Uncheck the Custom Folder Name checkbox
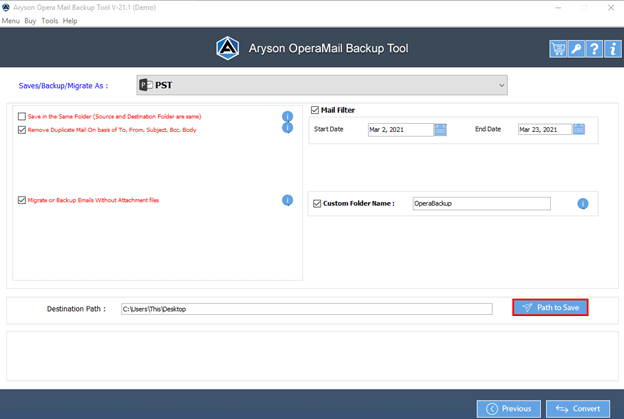Viewport: 624px width, 419px height. click(x=317, y=203)
